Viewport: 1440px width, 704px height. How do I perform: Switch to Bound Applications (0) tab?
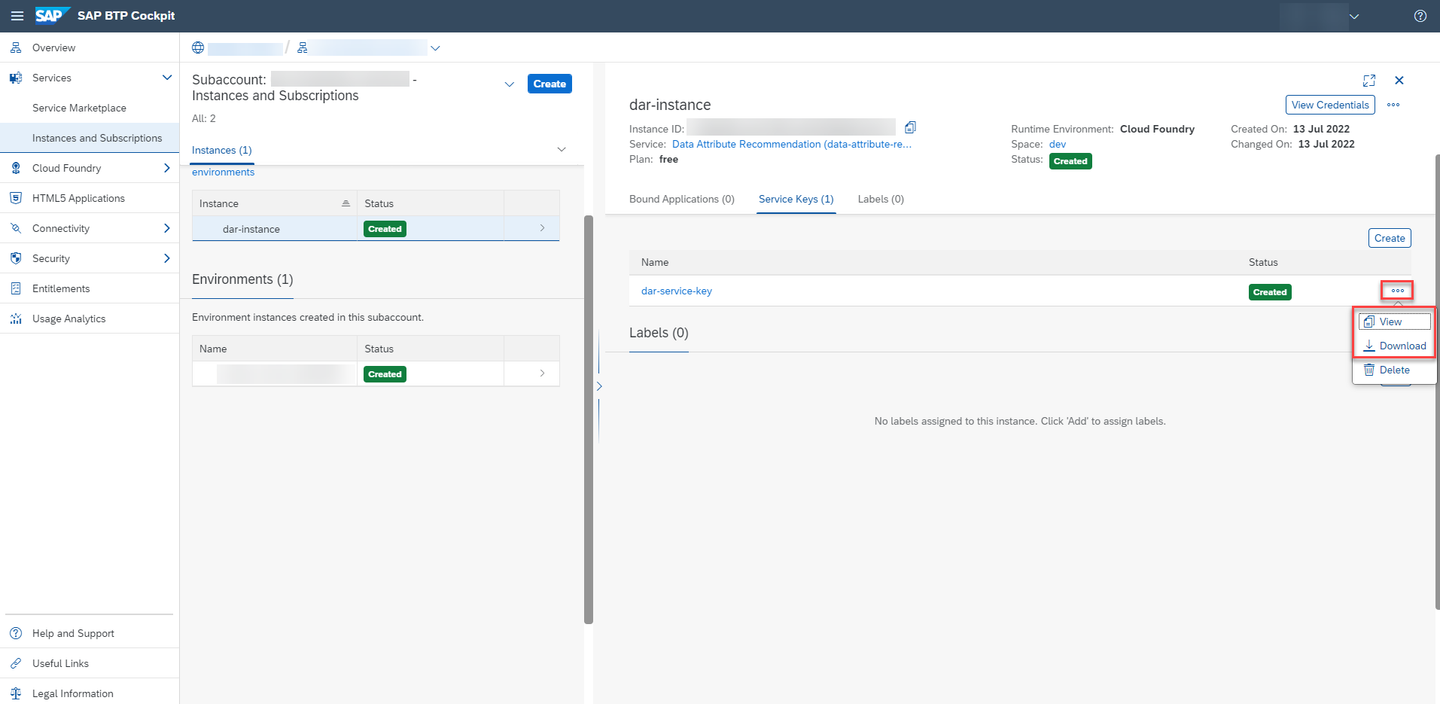682,199
